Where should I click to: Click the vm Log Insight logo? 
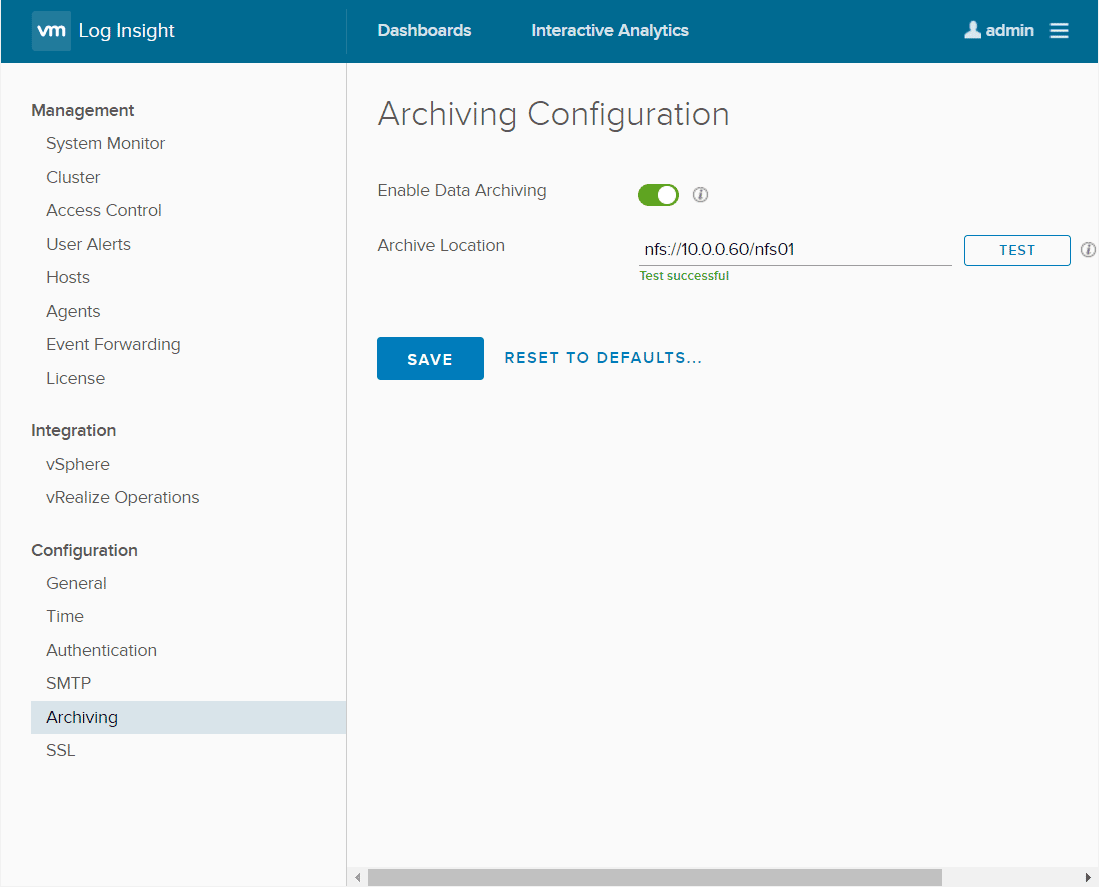click(104, 31)
